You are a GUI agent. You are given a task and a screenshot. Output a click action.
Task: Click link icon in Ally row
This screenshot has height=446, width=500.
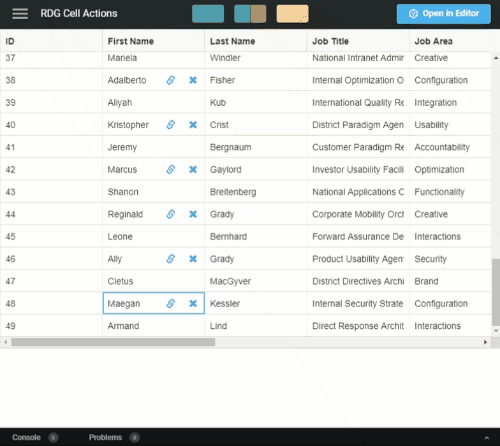tap(171, 259)
